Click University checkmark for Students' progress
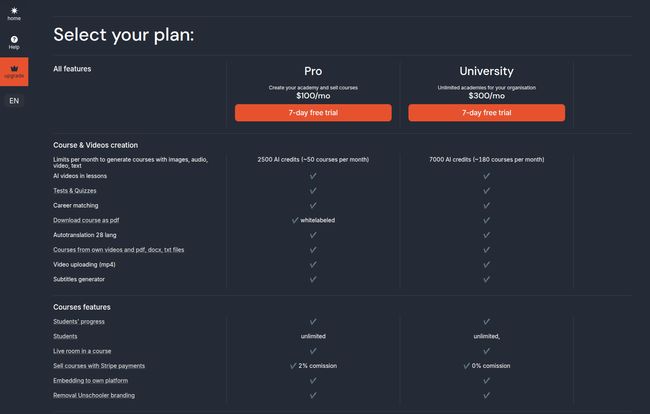 tap(486, 322)
